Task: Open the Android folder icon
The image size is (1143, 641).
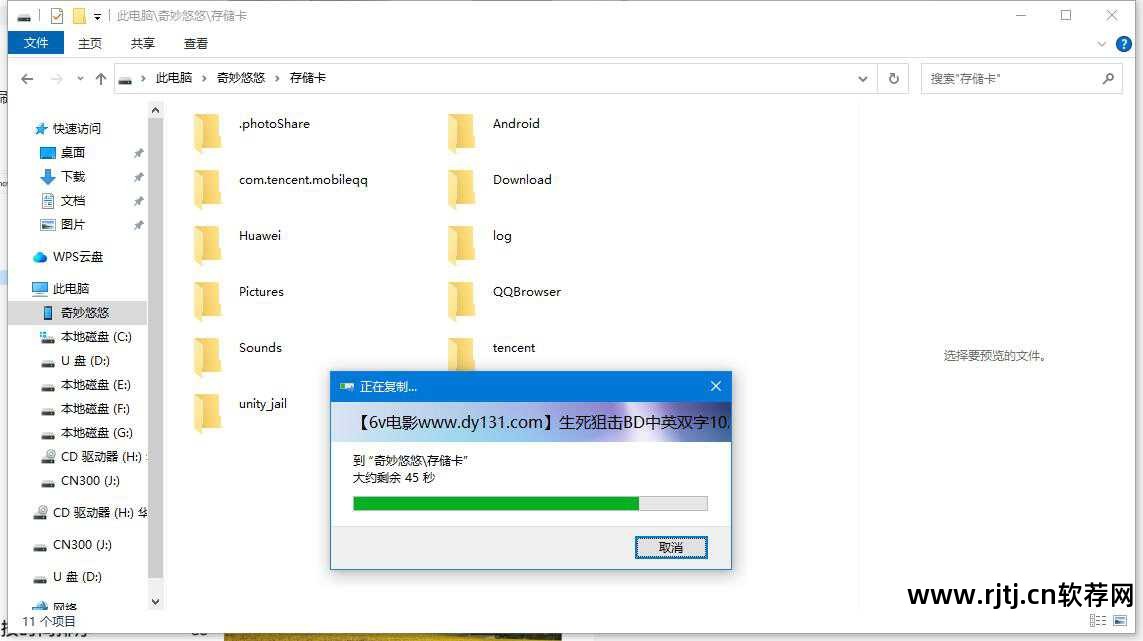Action: 461,133
